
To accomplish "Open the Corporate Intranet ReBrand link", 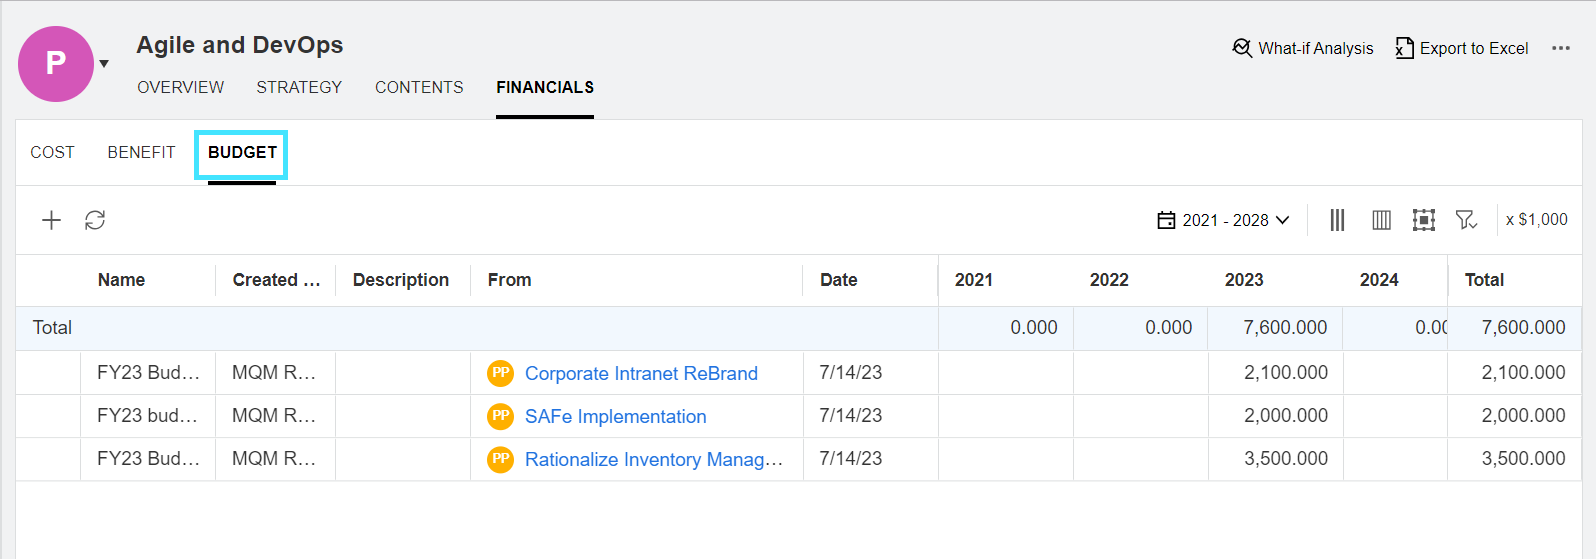I will [641, 373].
